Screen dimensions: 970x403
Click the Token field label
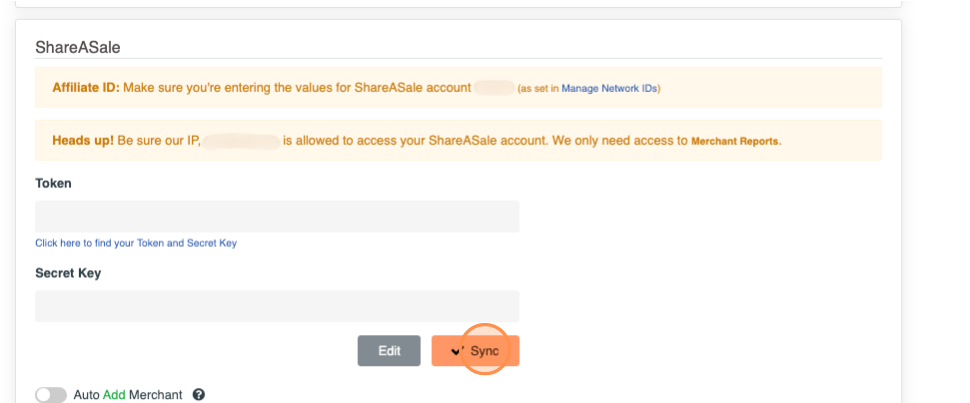tap(53, 183)
